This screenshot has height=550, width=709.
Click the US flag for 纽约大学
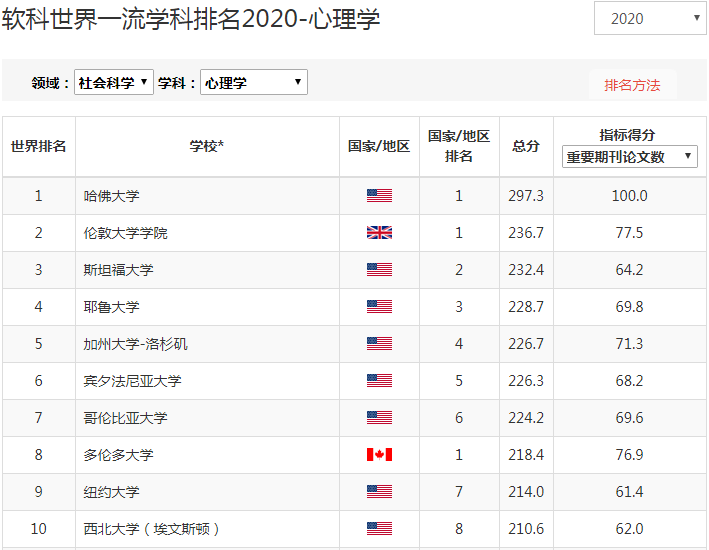tap(379, 492)
